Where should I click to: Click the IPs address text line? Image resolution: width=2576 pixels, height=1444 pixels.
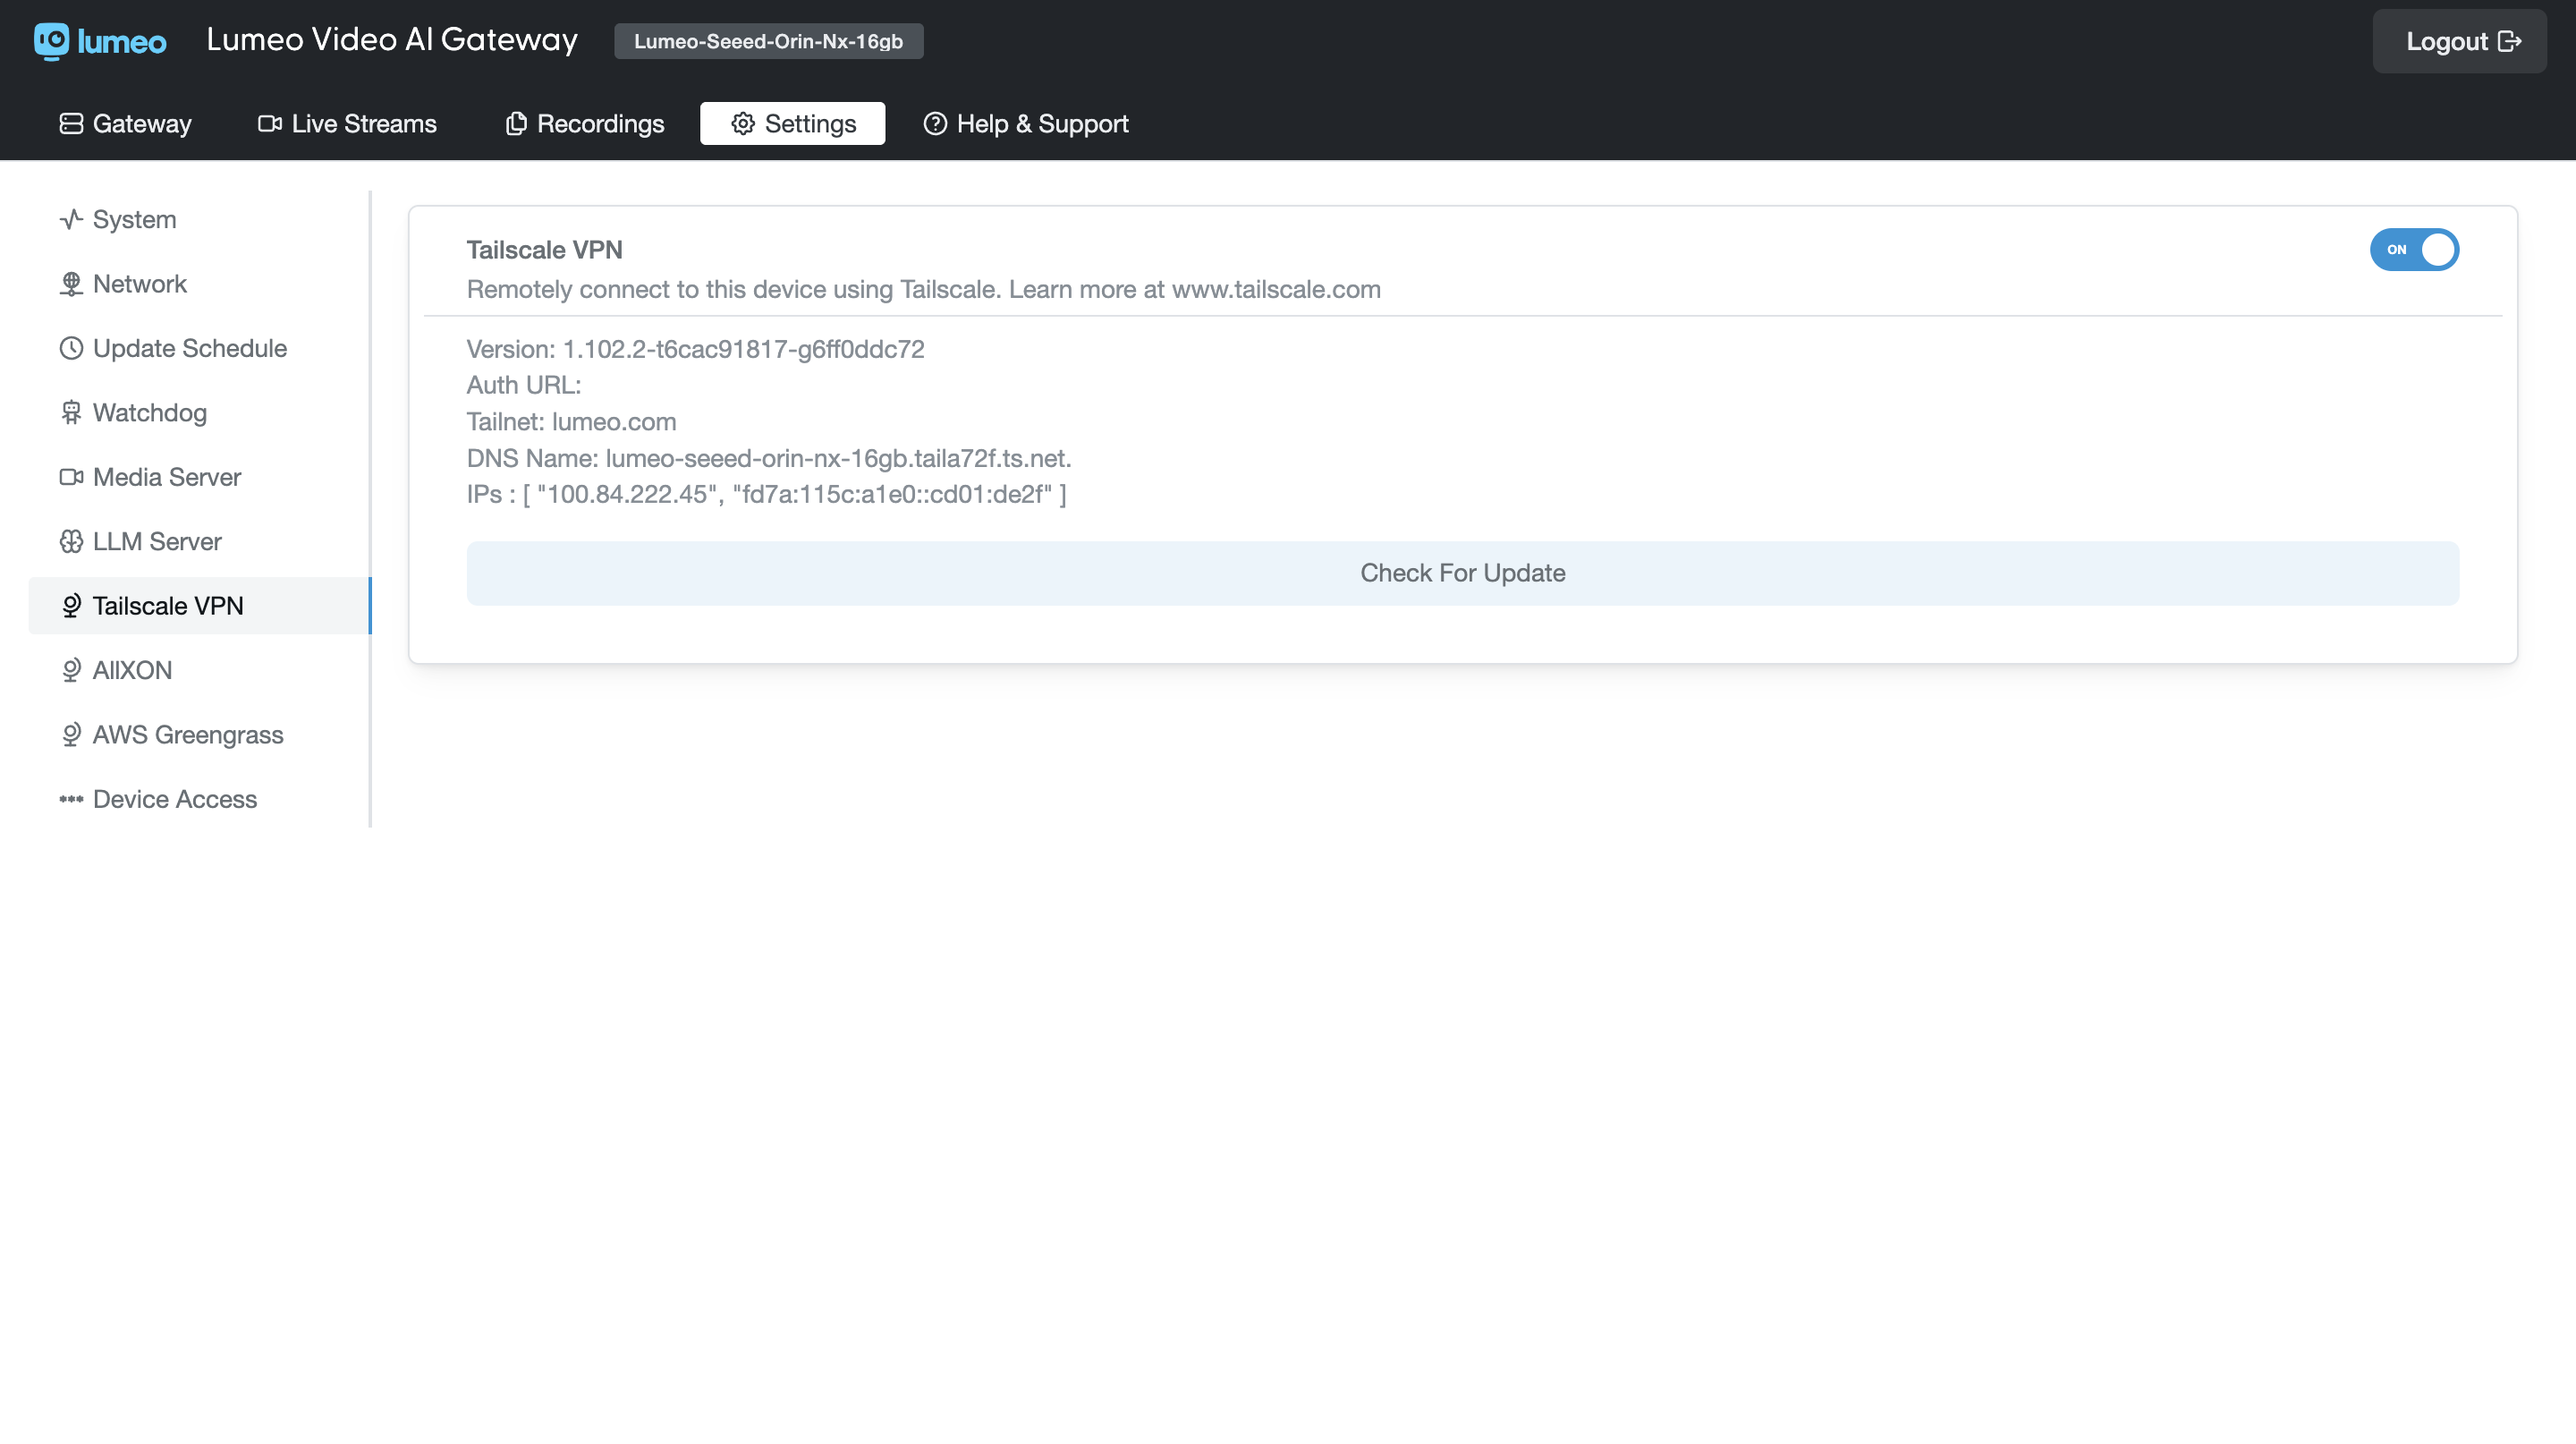click(767, 494)
